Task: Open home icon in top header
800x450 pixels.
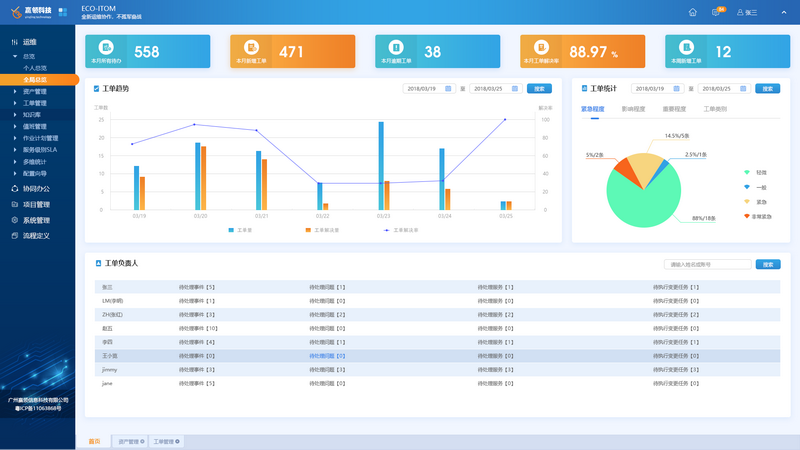Action: pyautogui.click(x=692, y=12)
